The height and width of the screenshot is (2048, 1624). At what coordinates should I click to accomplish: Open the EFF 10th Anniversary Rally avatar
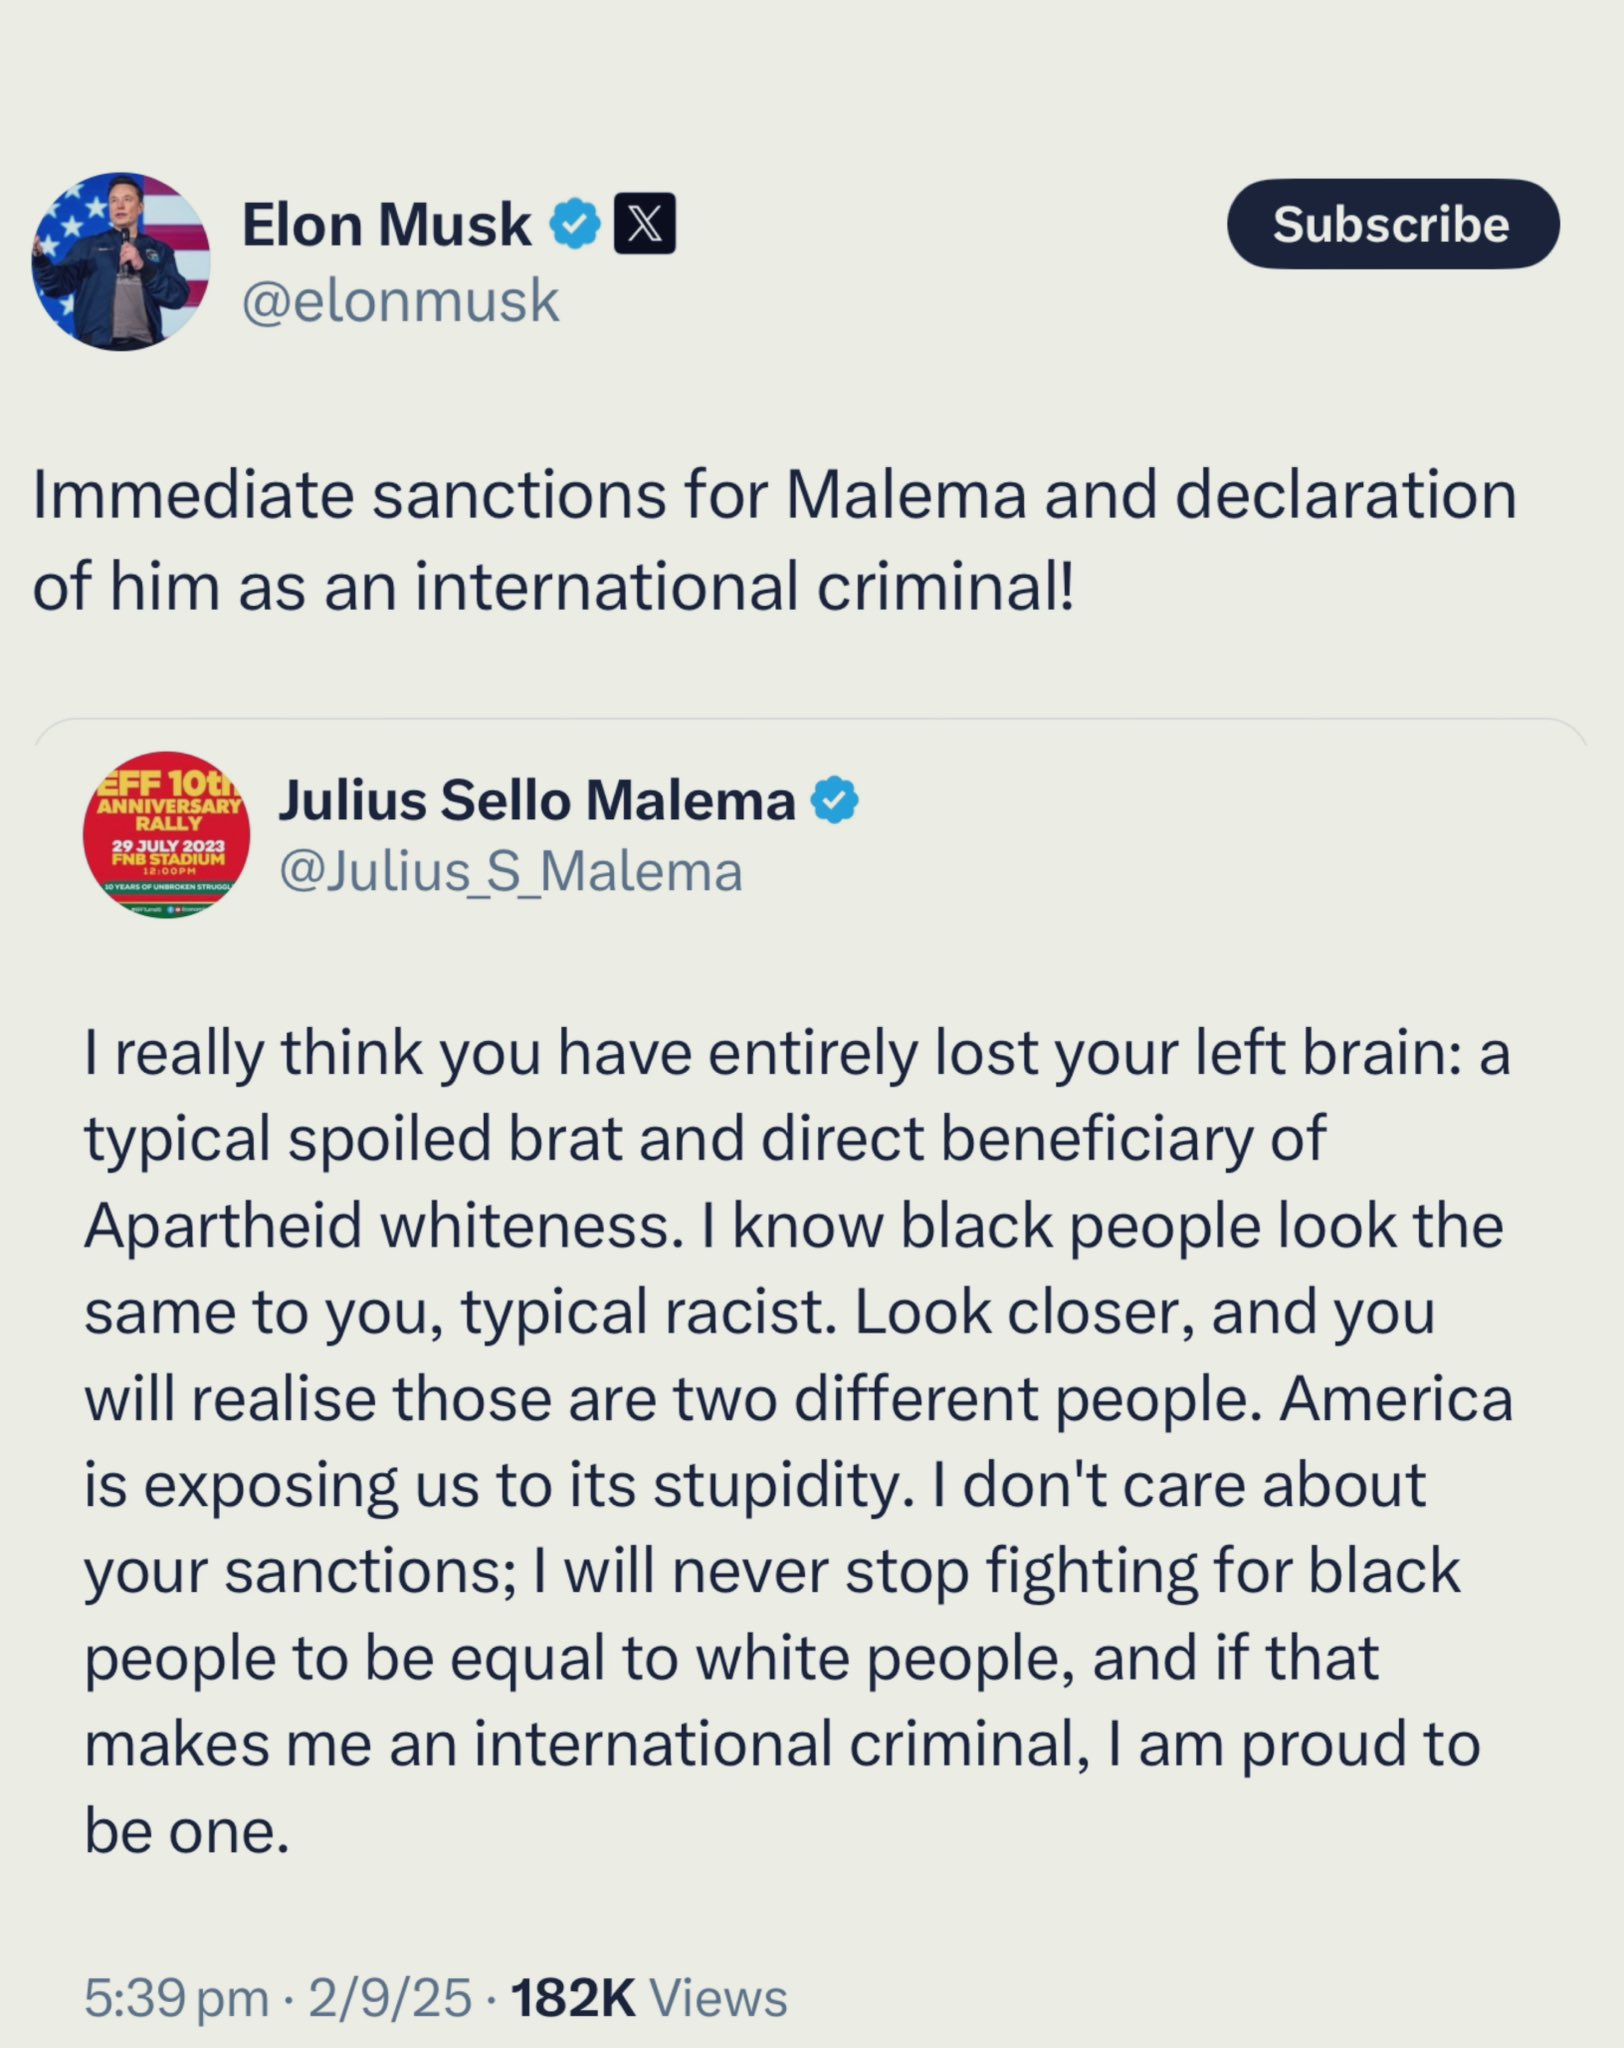click(x=166, y=835)
